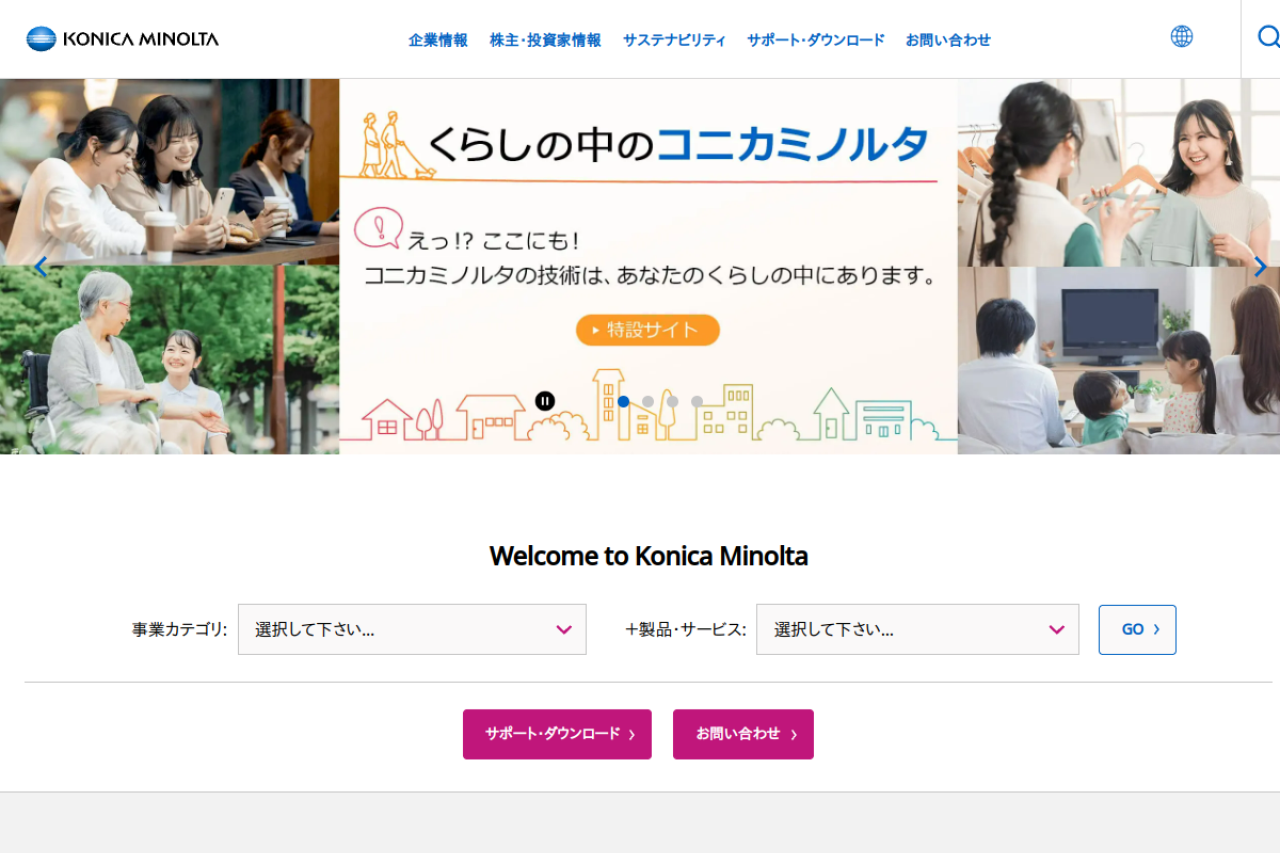Open the 株主・投資家情報 menu
Viewport: 1280px width, 853px height.
click(545, 40)
